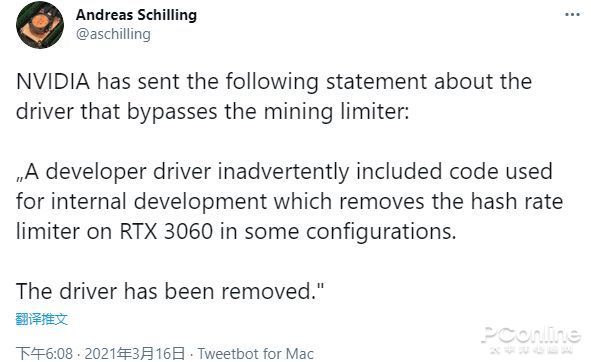Select the text "RTX 3060" in the tweet
Screen dimensions: 591x362
pyautogui.click(x=166, y=232)
